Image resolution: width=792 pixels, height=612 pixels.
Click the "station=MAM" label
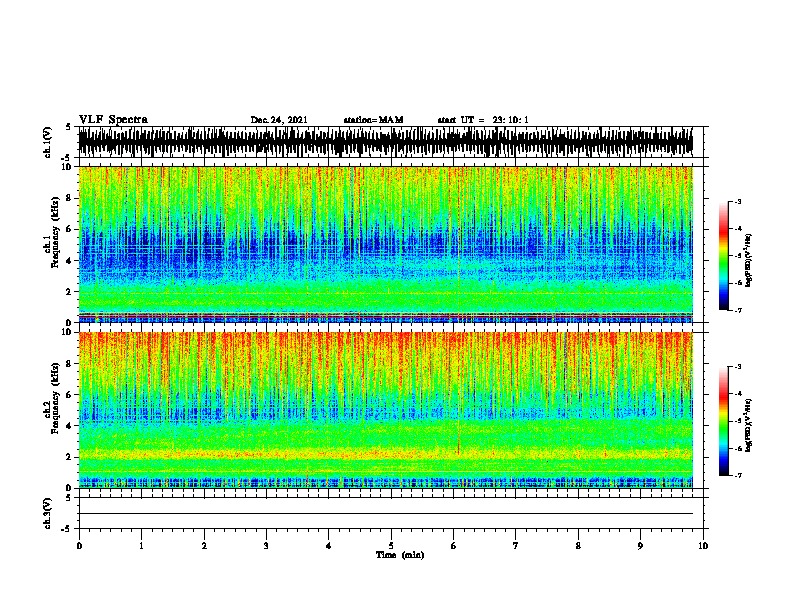(373, 120)
